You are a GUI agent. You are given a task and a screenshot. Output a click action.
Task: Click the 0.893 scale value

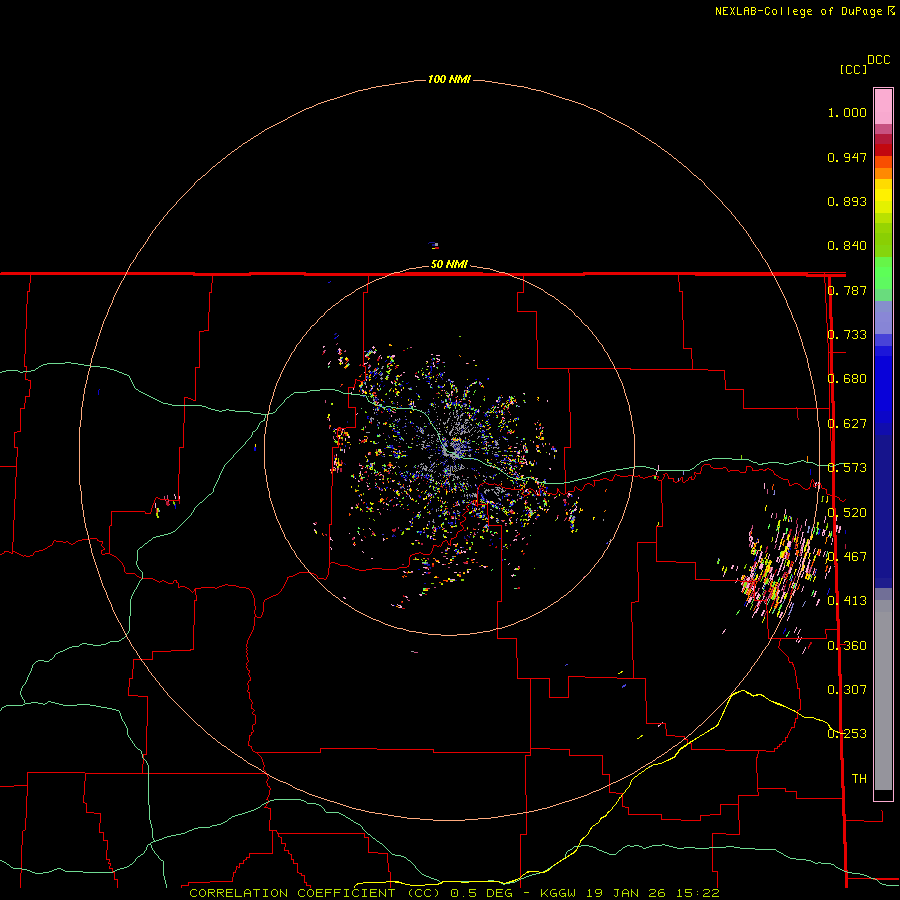[847, 201]
